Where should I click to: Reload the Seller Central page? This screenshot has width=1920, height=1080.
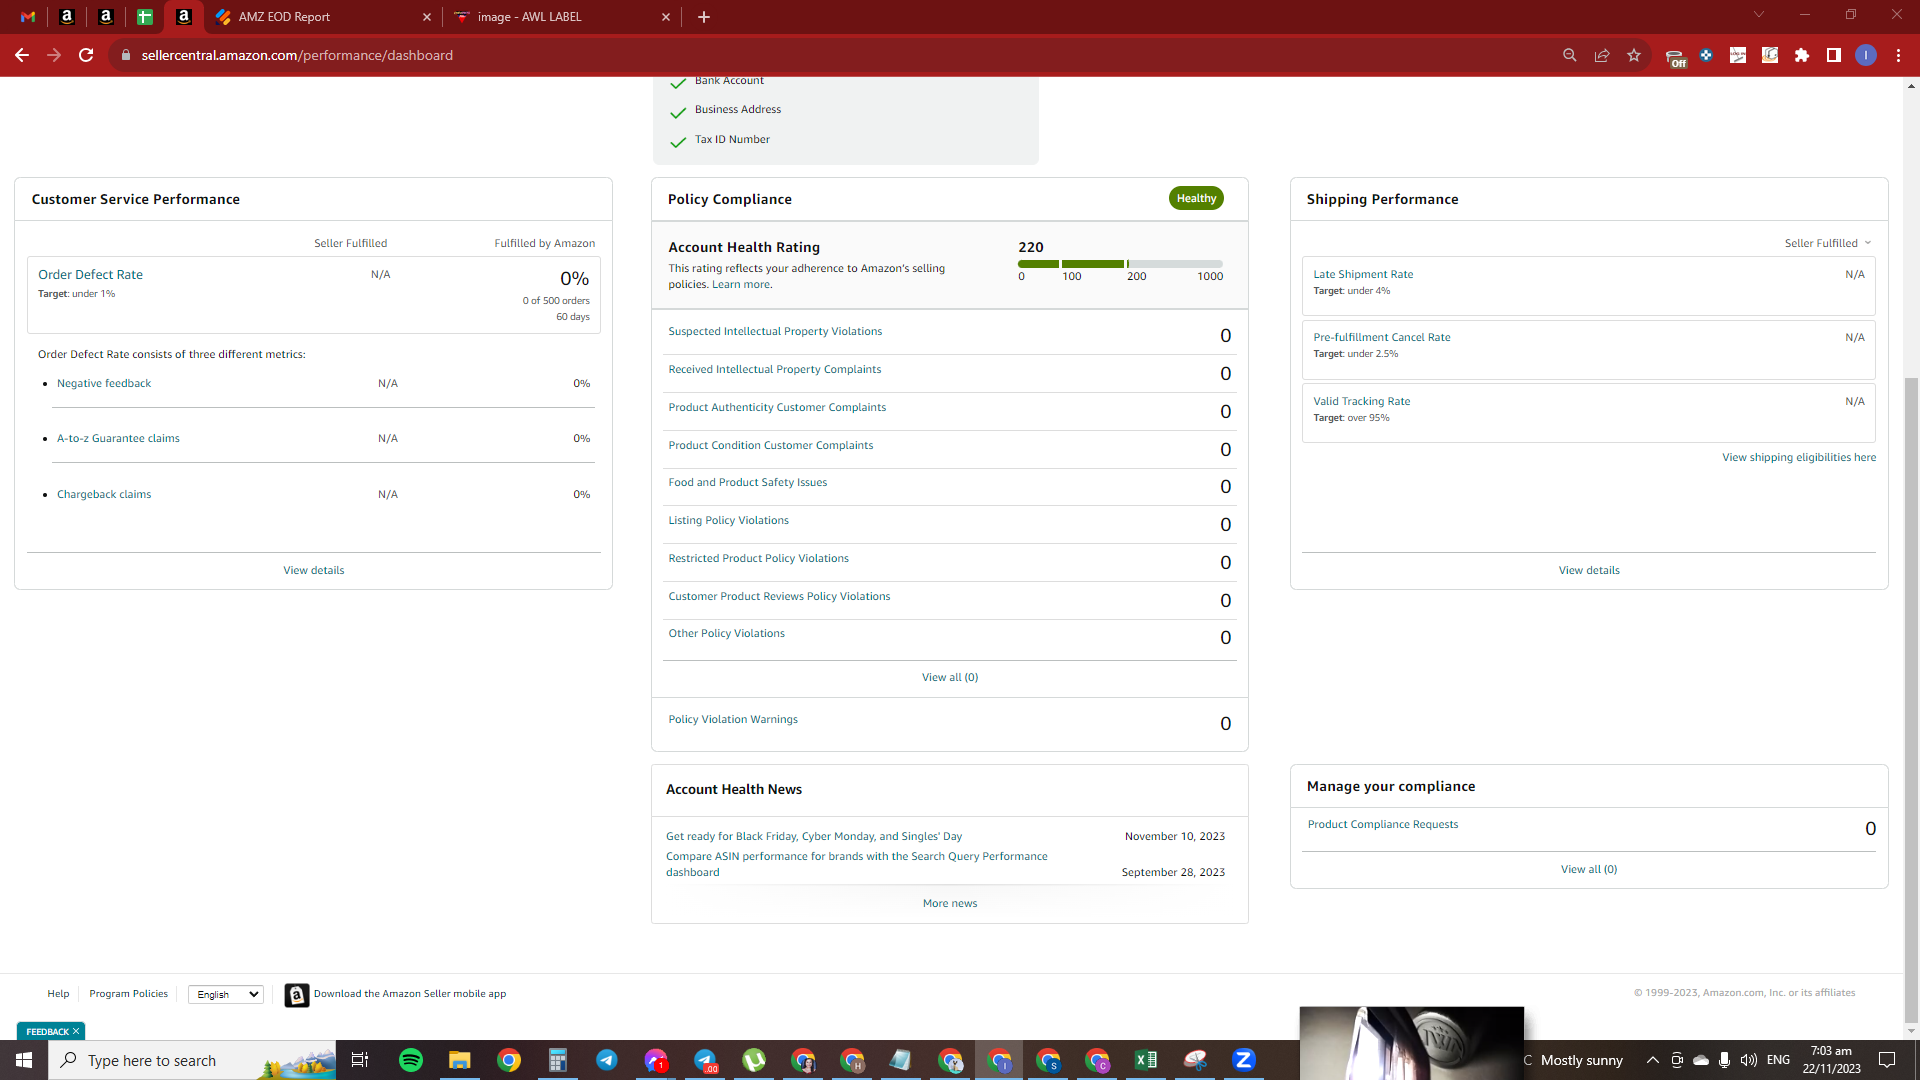(86, 55)
